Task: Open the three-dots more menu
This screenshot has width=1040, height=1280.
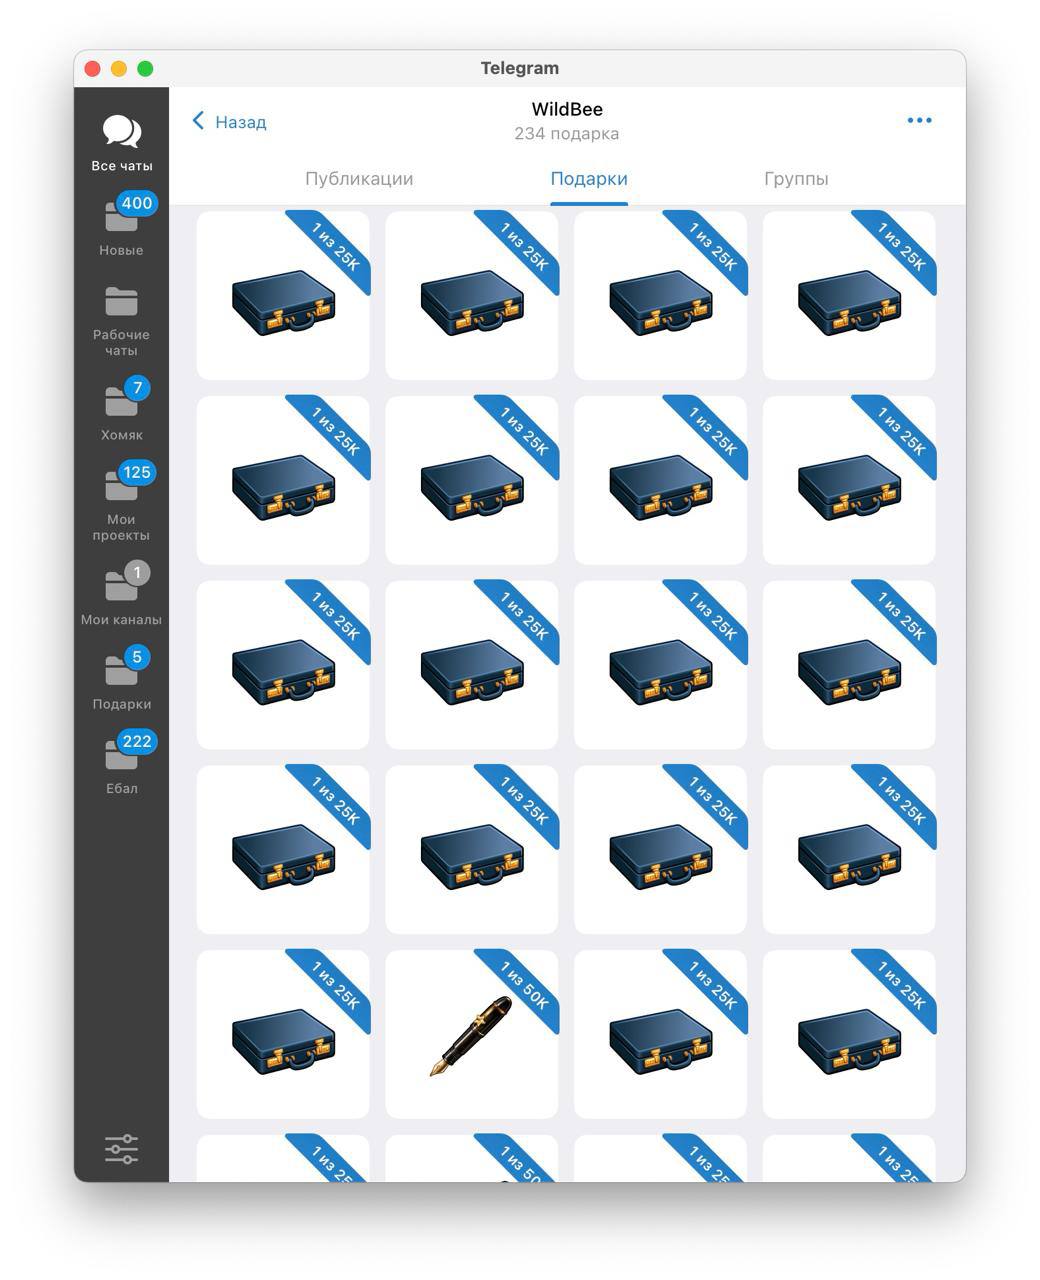Action: 919,120
